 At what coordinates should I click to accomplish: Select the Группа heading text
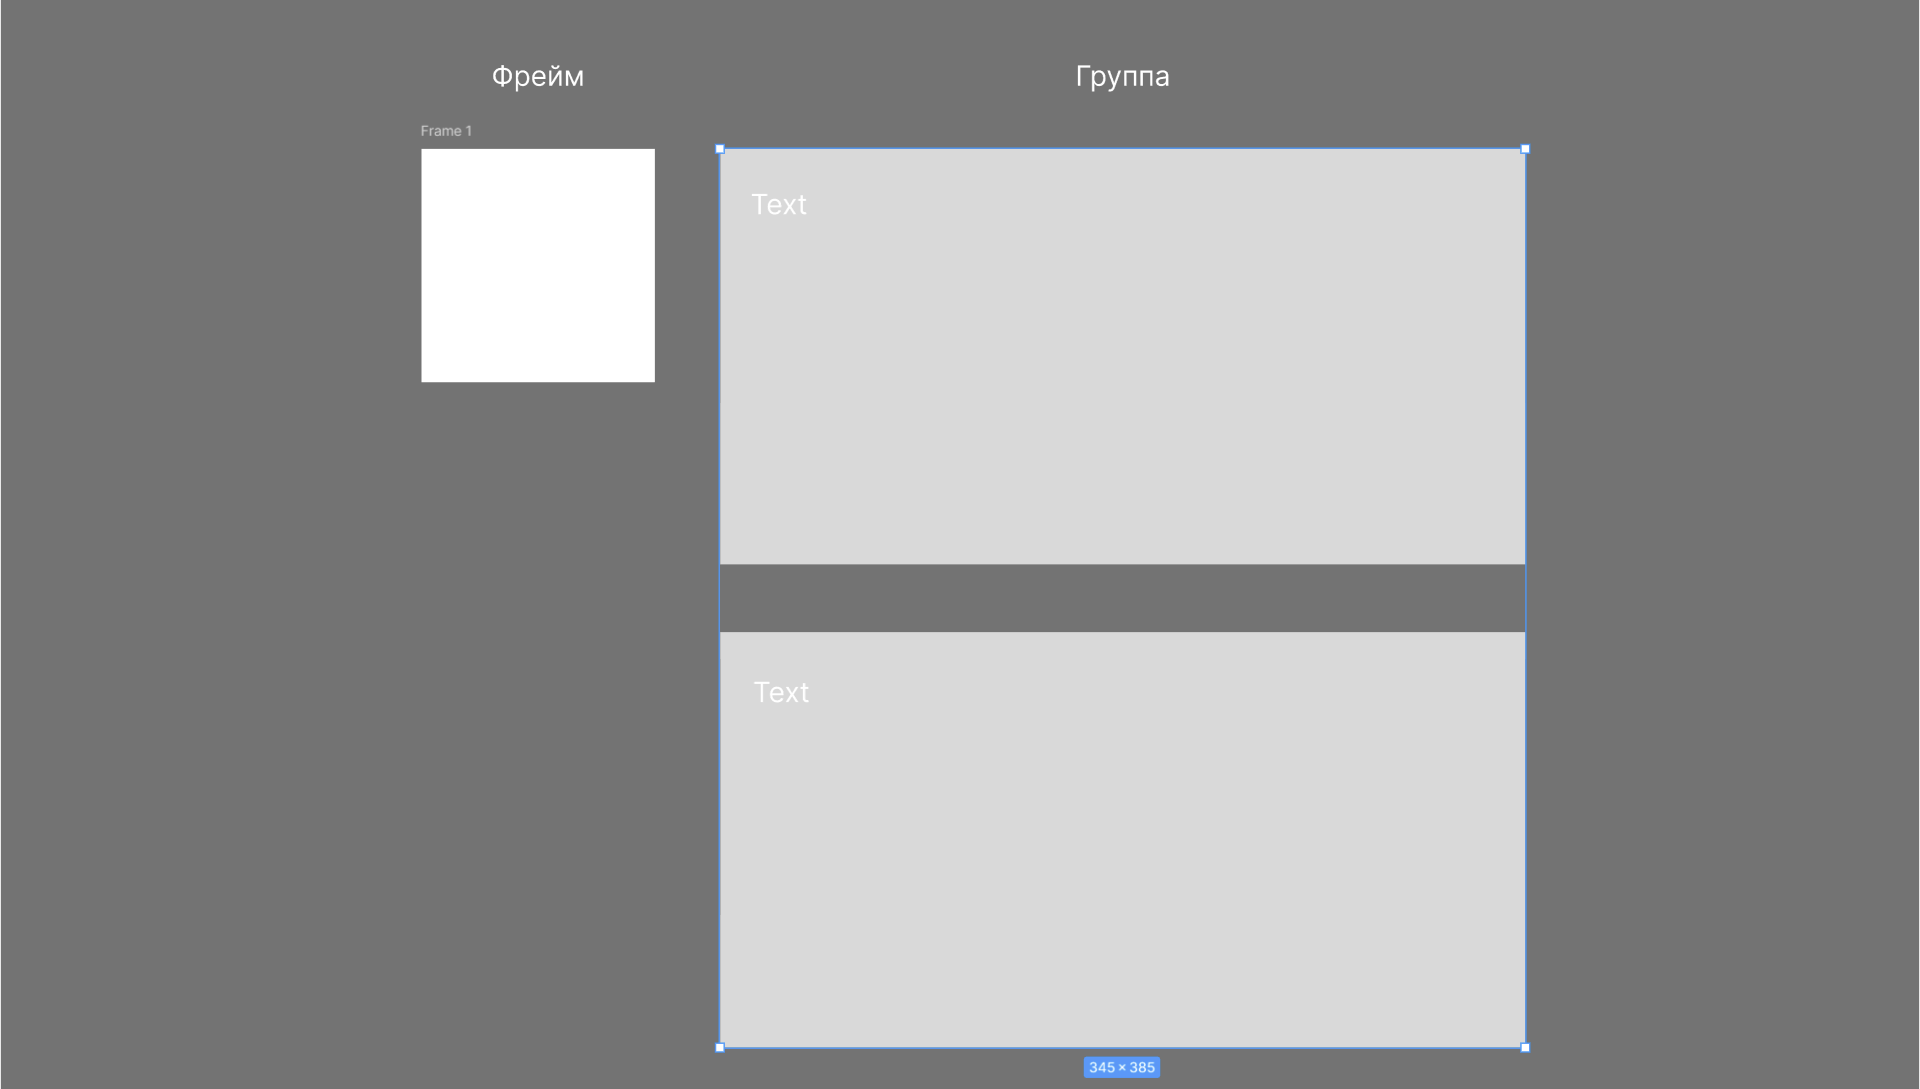click(x=1122, y=76)
